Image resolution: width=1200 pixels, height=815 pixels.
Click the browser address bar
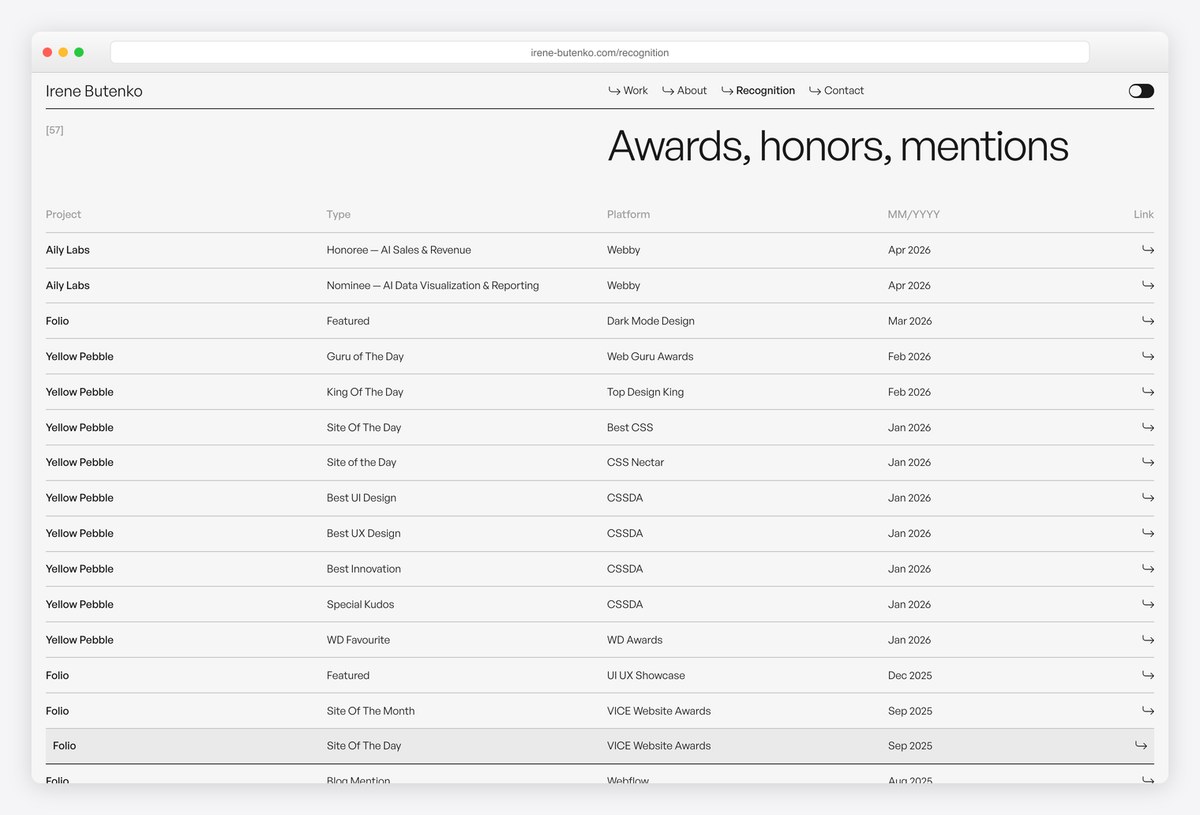pos(600,52)
